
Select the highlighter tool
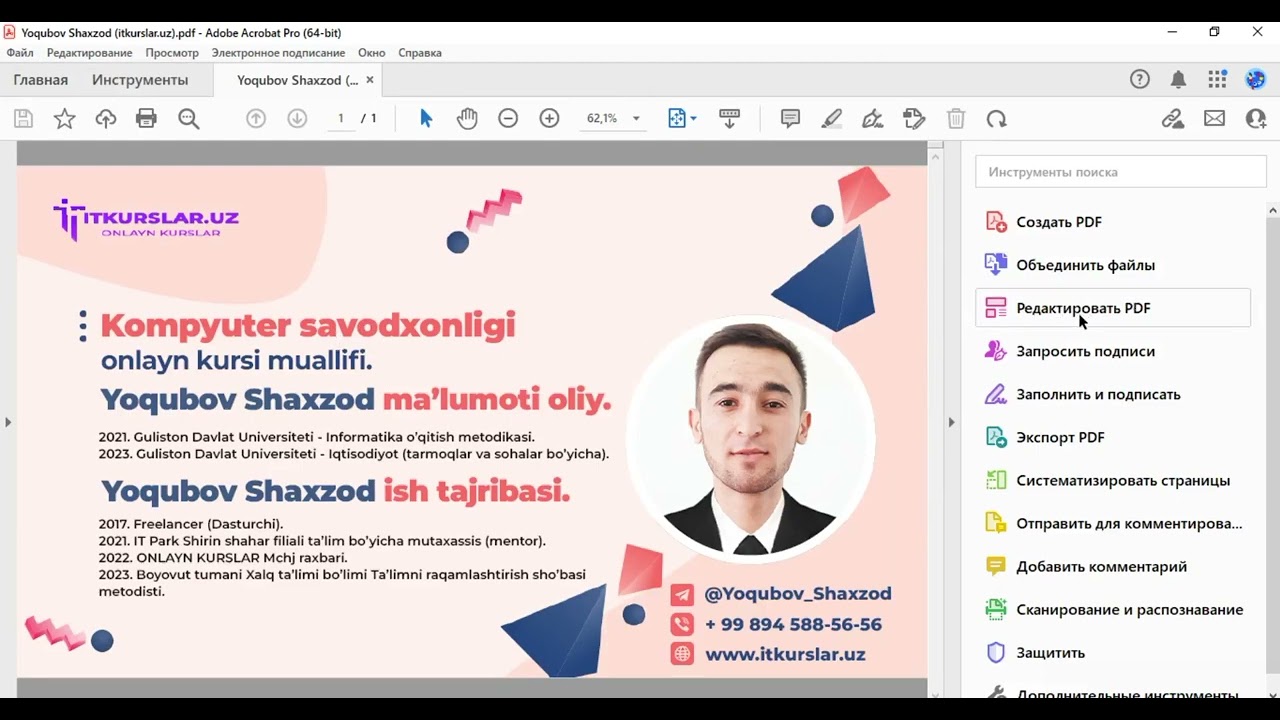pos(831,118)
